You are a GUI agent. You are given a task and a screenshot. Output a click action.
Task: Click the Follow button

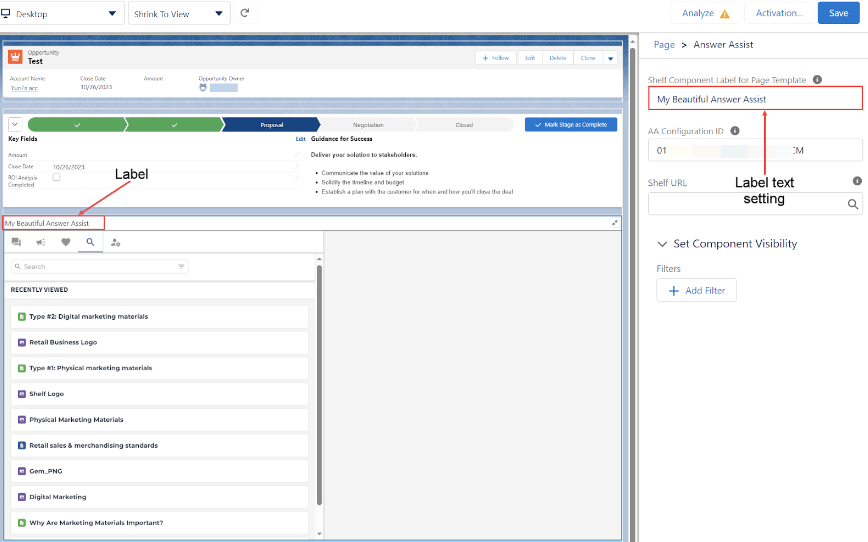click(x=495, y=58)
